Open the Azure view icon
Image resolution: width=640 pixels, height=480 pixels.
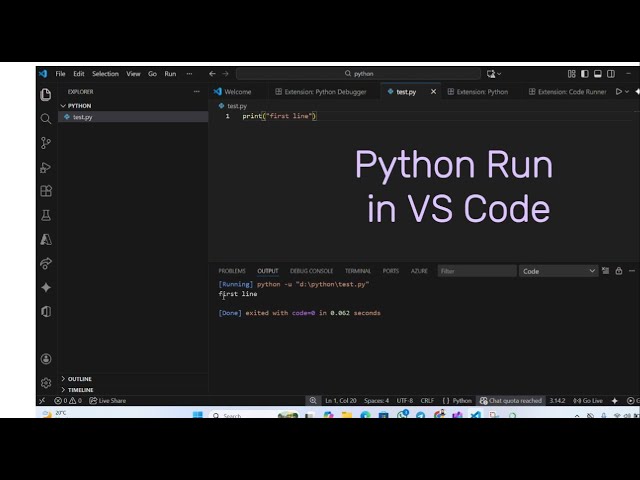46,239
